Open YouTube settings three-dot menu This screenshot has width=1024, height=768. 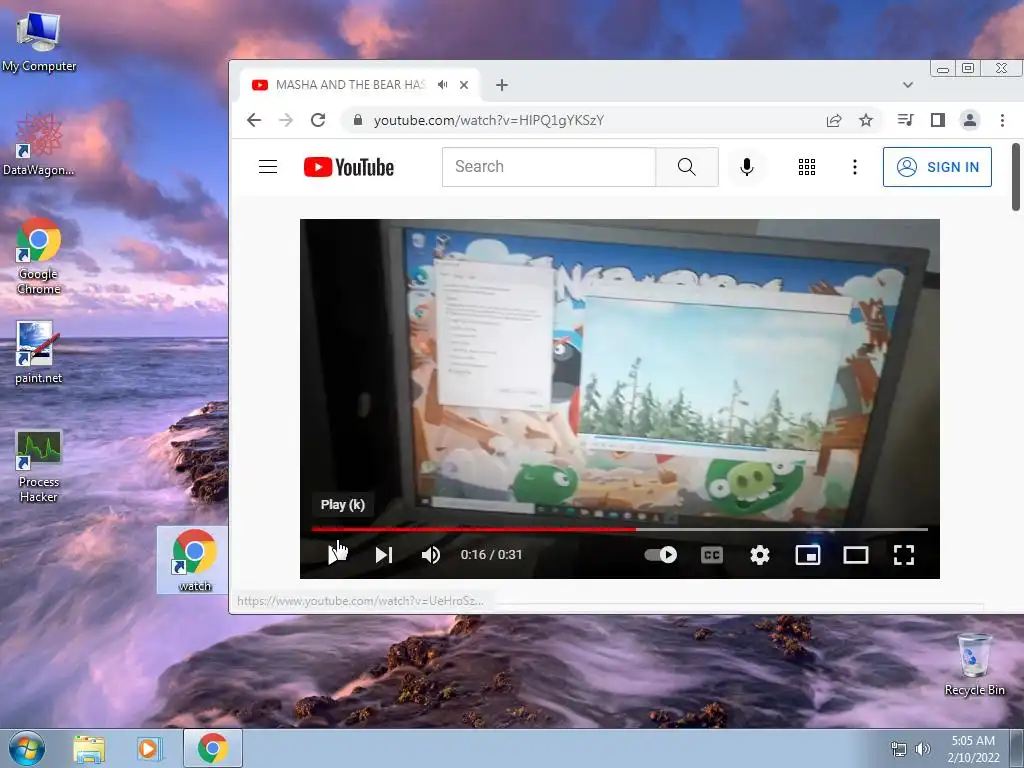[854, 167]
